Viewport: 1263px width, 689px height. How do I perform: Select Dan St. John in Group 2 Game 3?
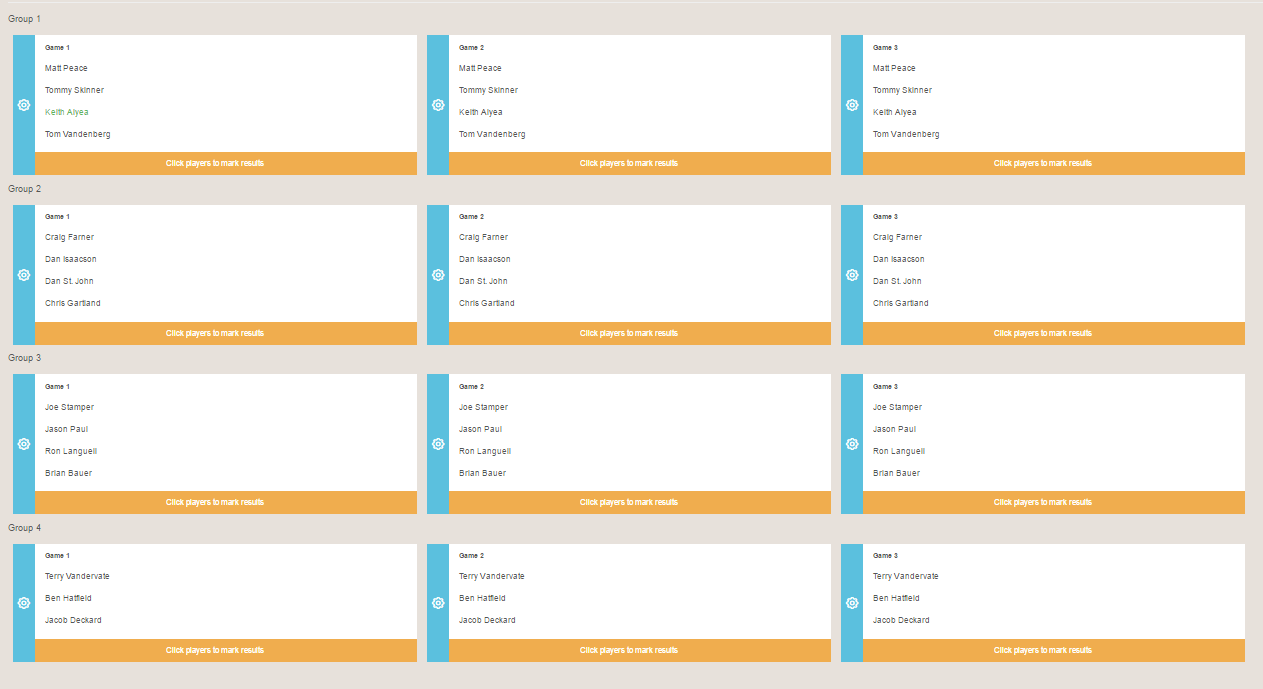897,281
